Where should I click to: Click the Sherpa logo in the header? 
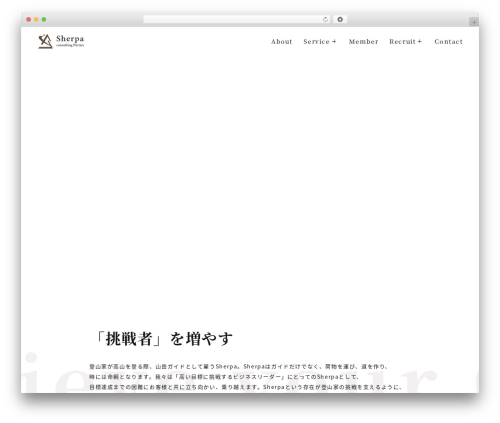(61, 41)
